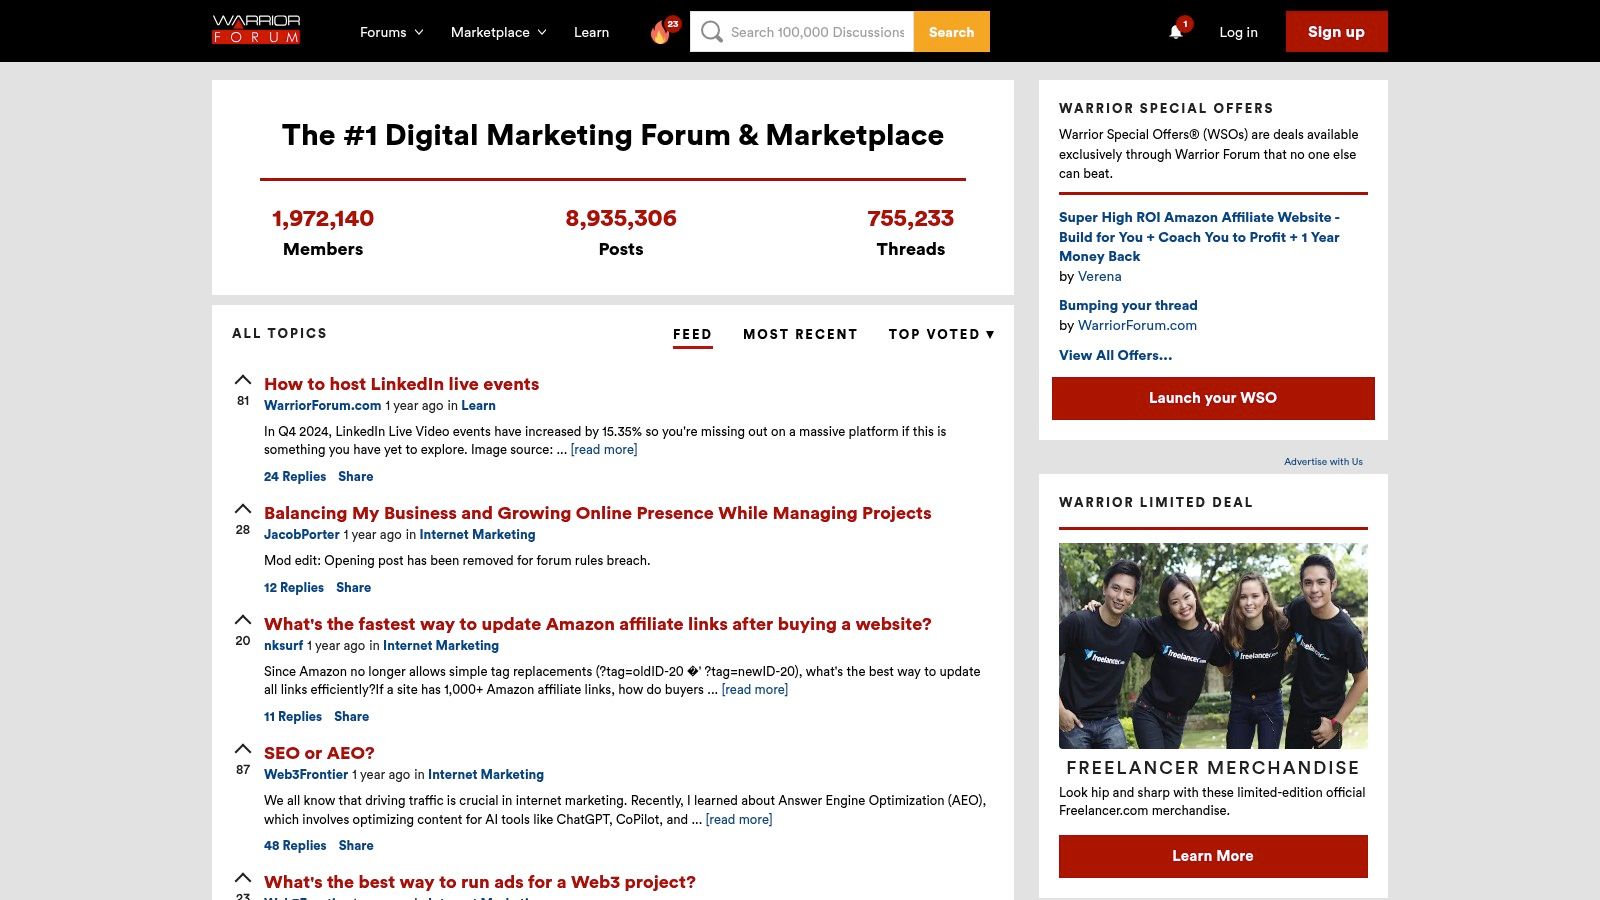
Task: Select the FEED tab
Action: (x=692, y=334)
